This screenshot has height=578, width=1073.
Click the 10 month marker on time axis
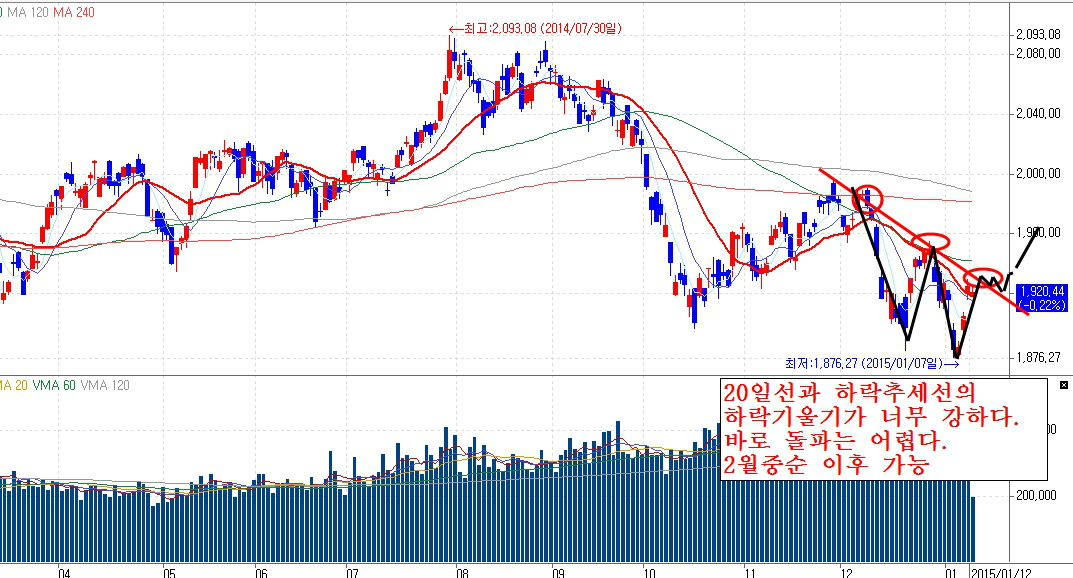pyautogui.click(x=650, y=571)
